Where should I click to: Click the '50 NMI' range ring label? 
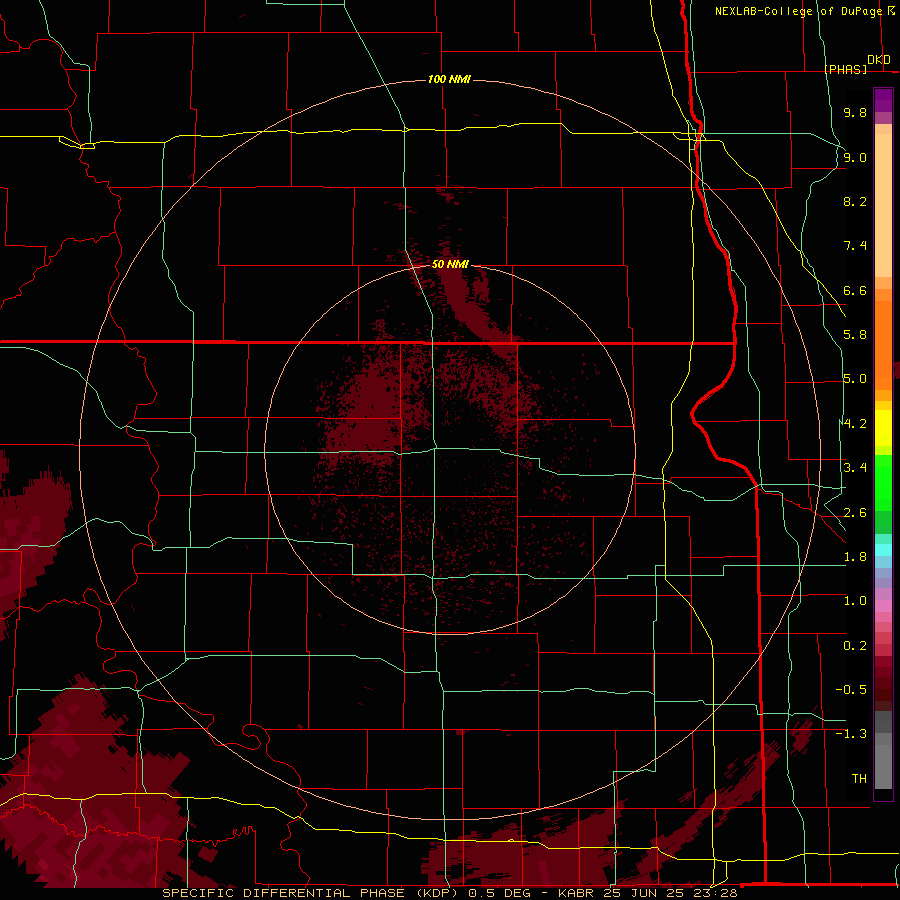(450, 264)
